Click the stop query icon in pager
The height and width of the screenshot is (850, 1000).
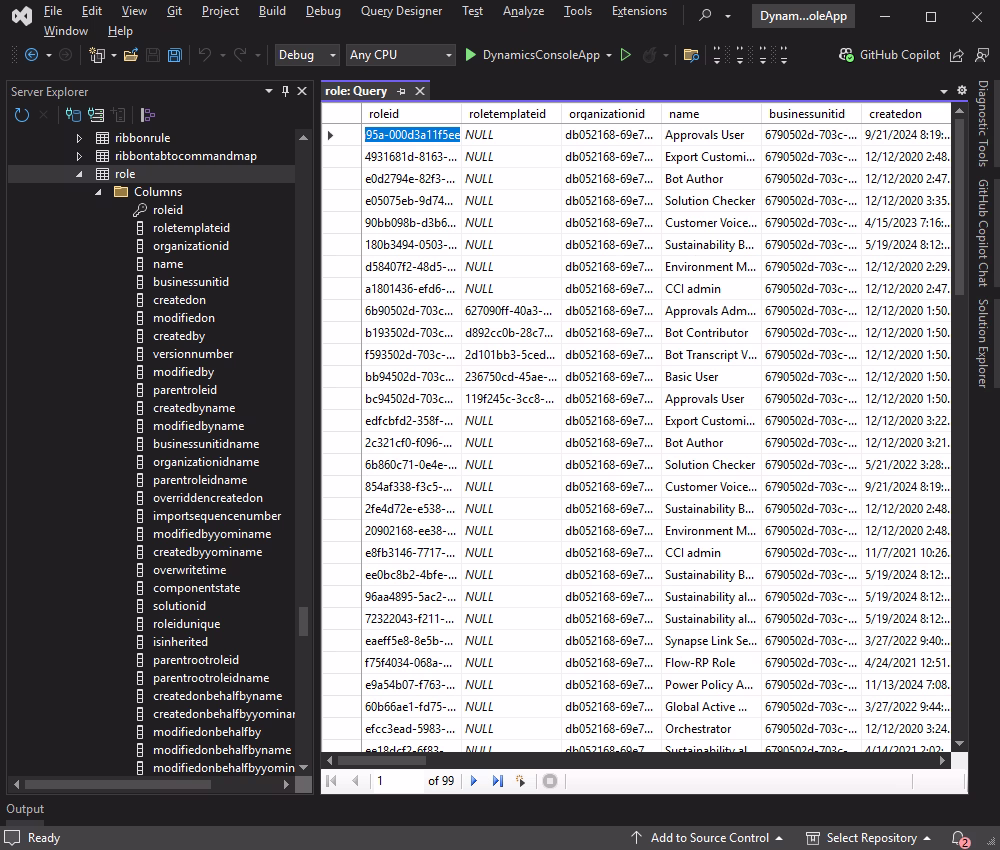click(550, 780)
